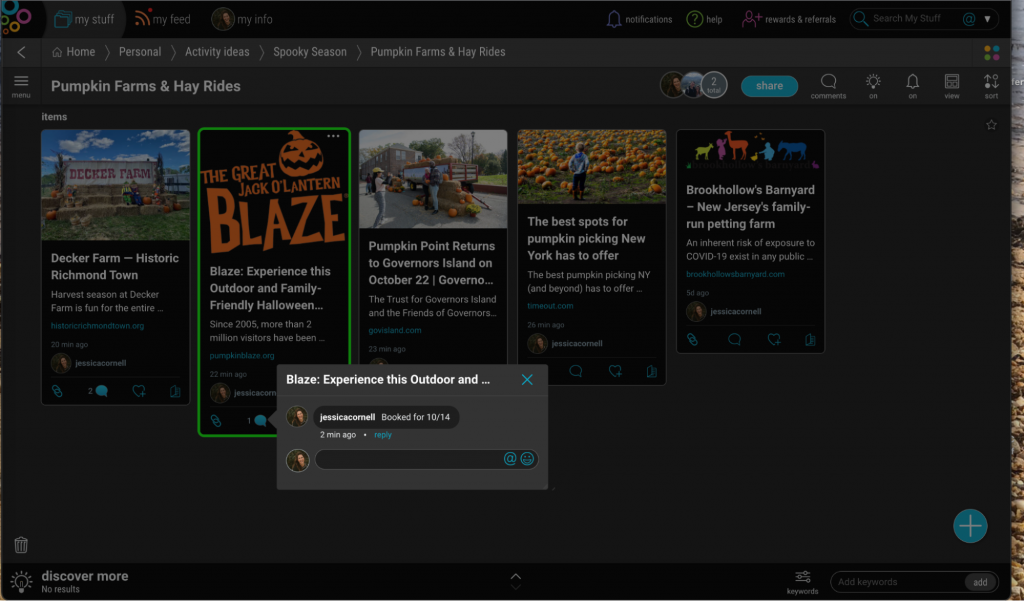Navigate to Home breadcrumb
The height and width of the screenshot is (601, 1024).
[73, 52]
